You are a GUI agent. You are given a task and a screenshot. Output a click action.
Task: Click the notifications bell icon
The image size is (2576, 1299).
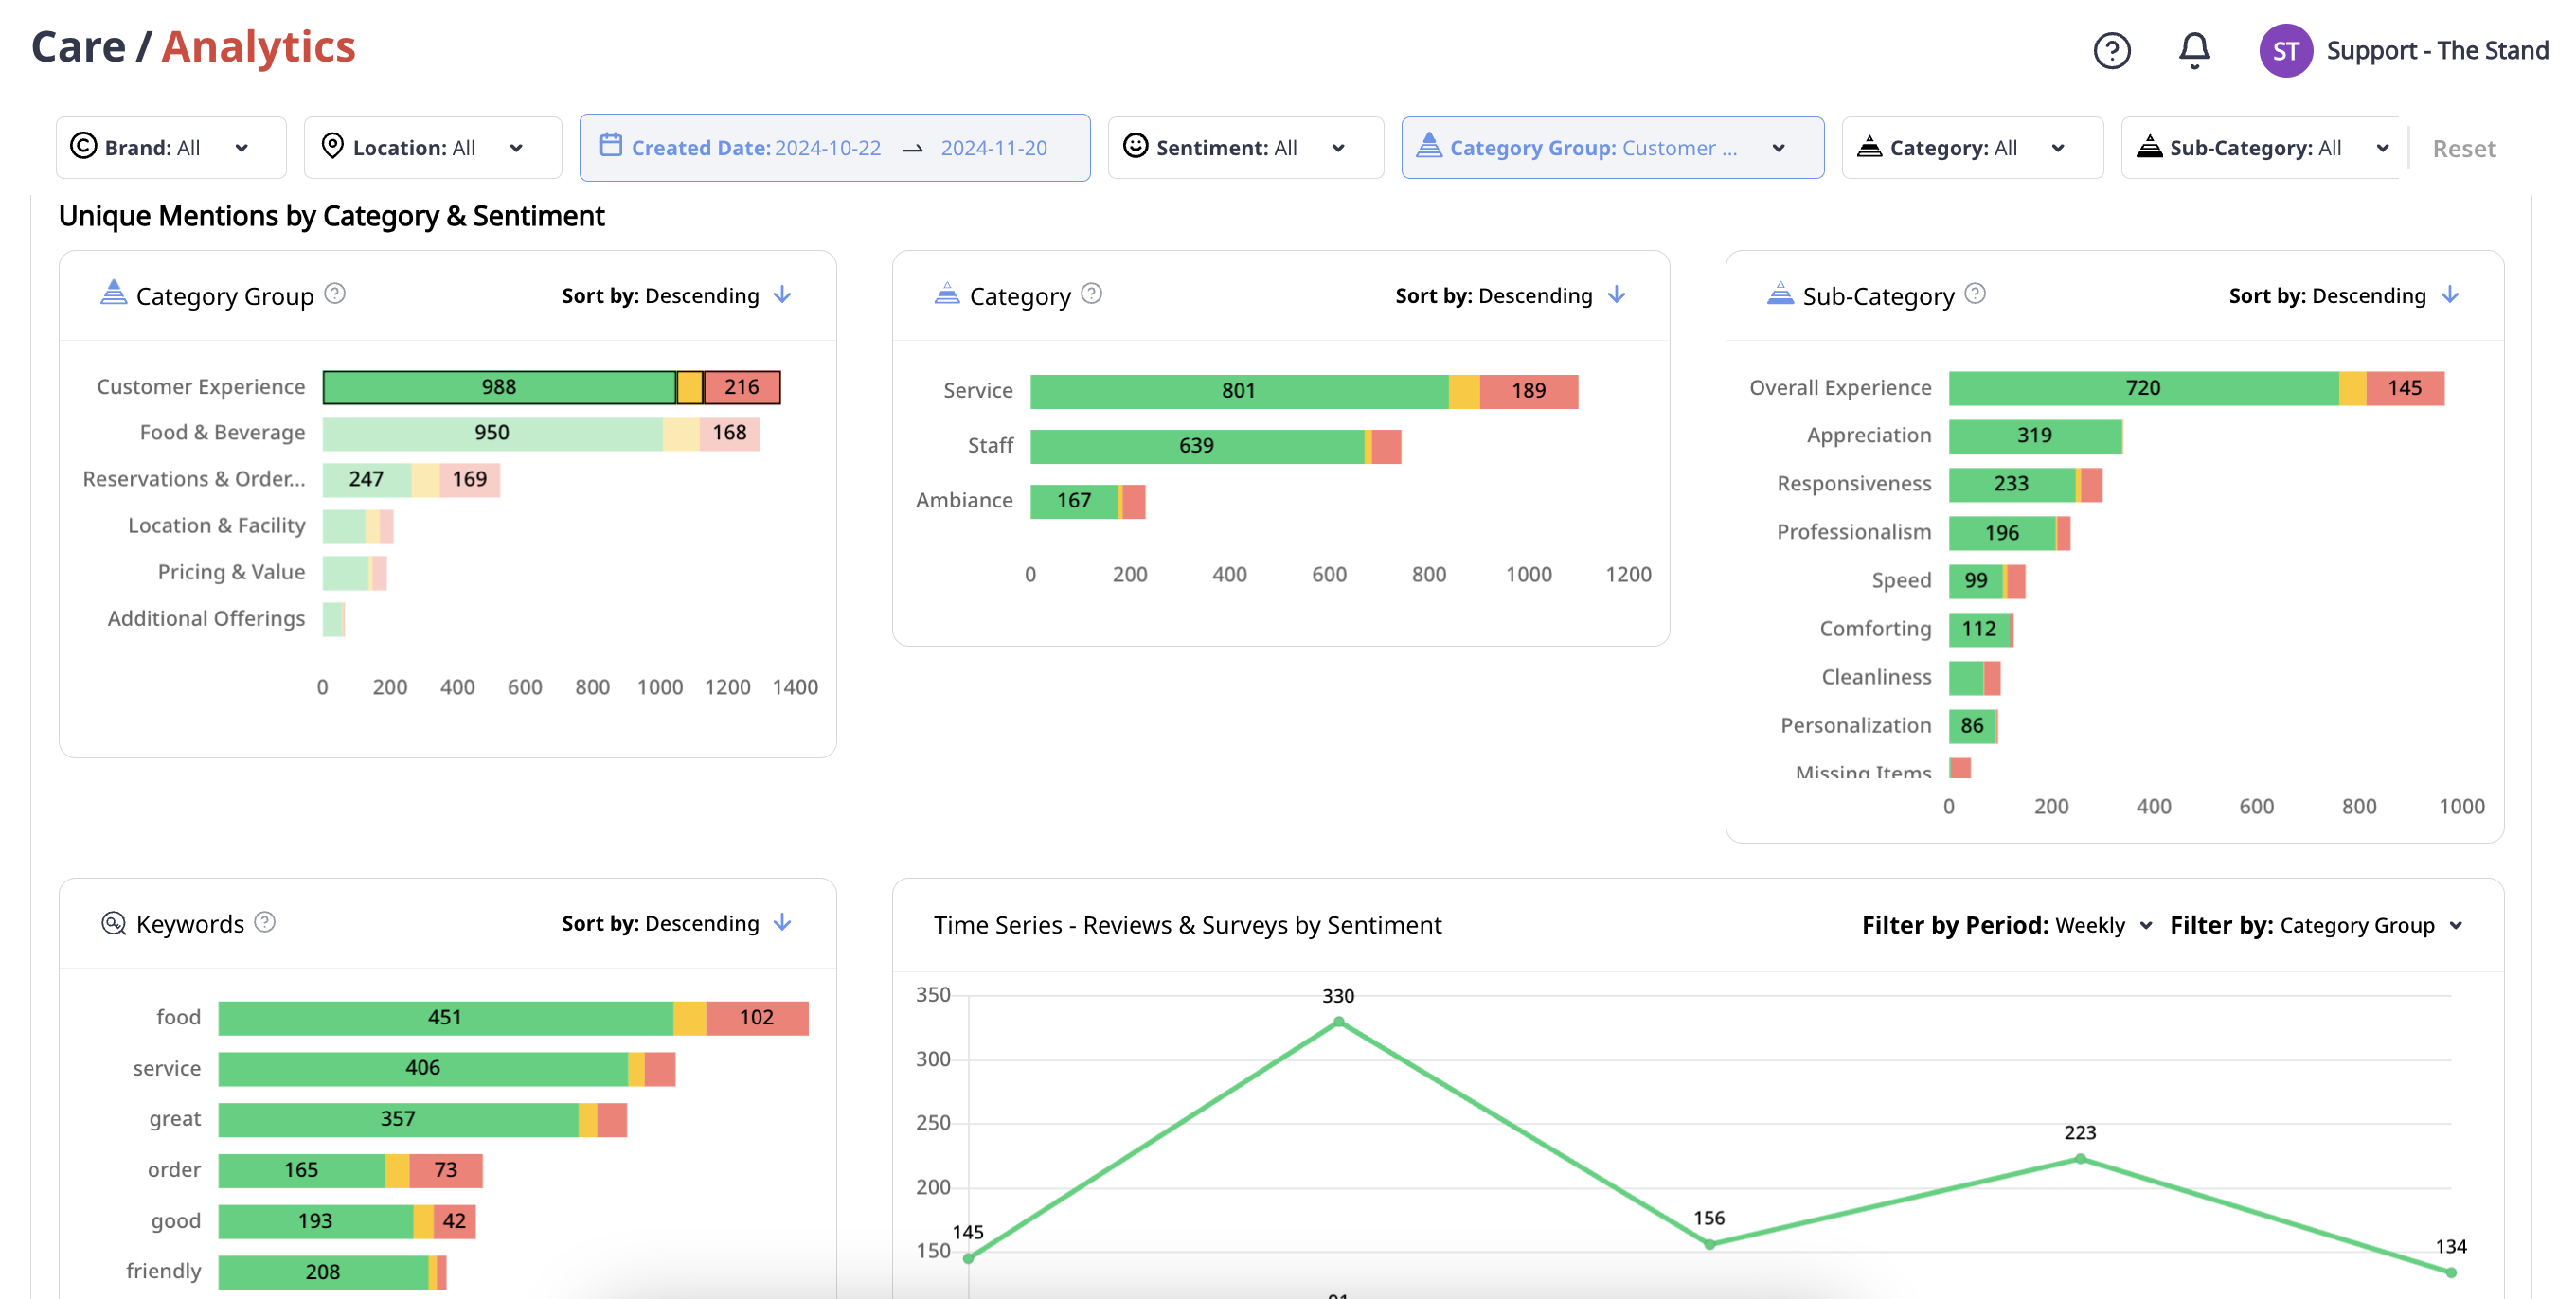point(2193,50)
